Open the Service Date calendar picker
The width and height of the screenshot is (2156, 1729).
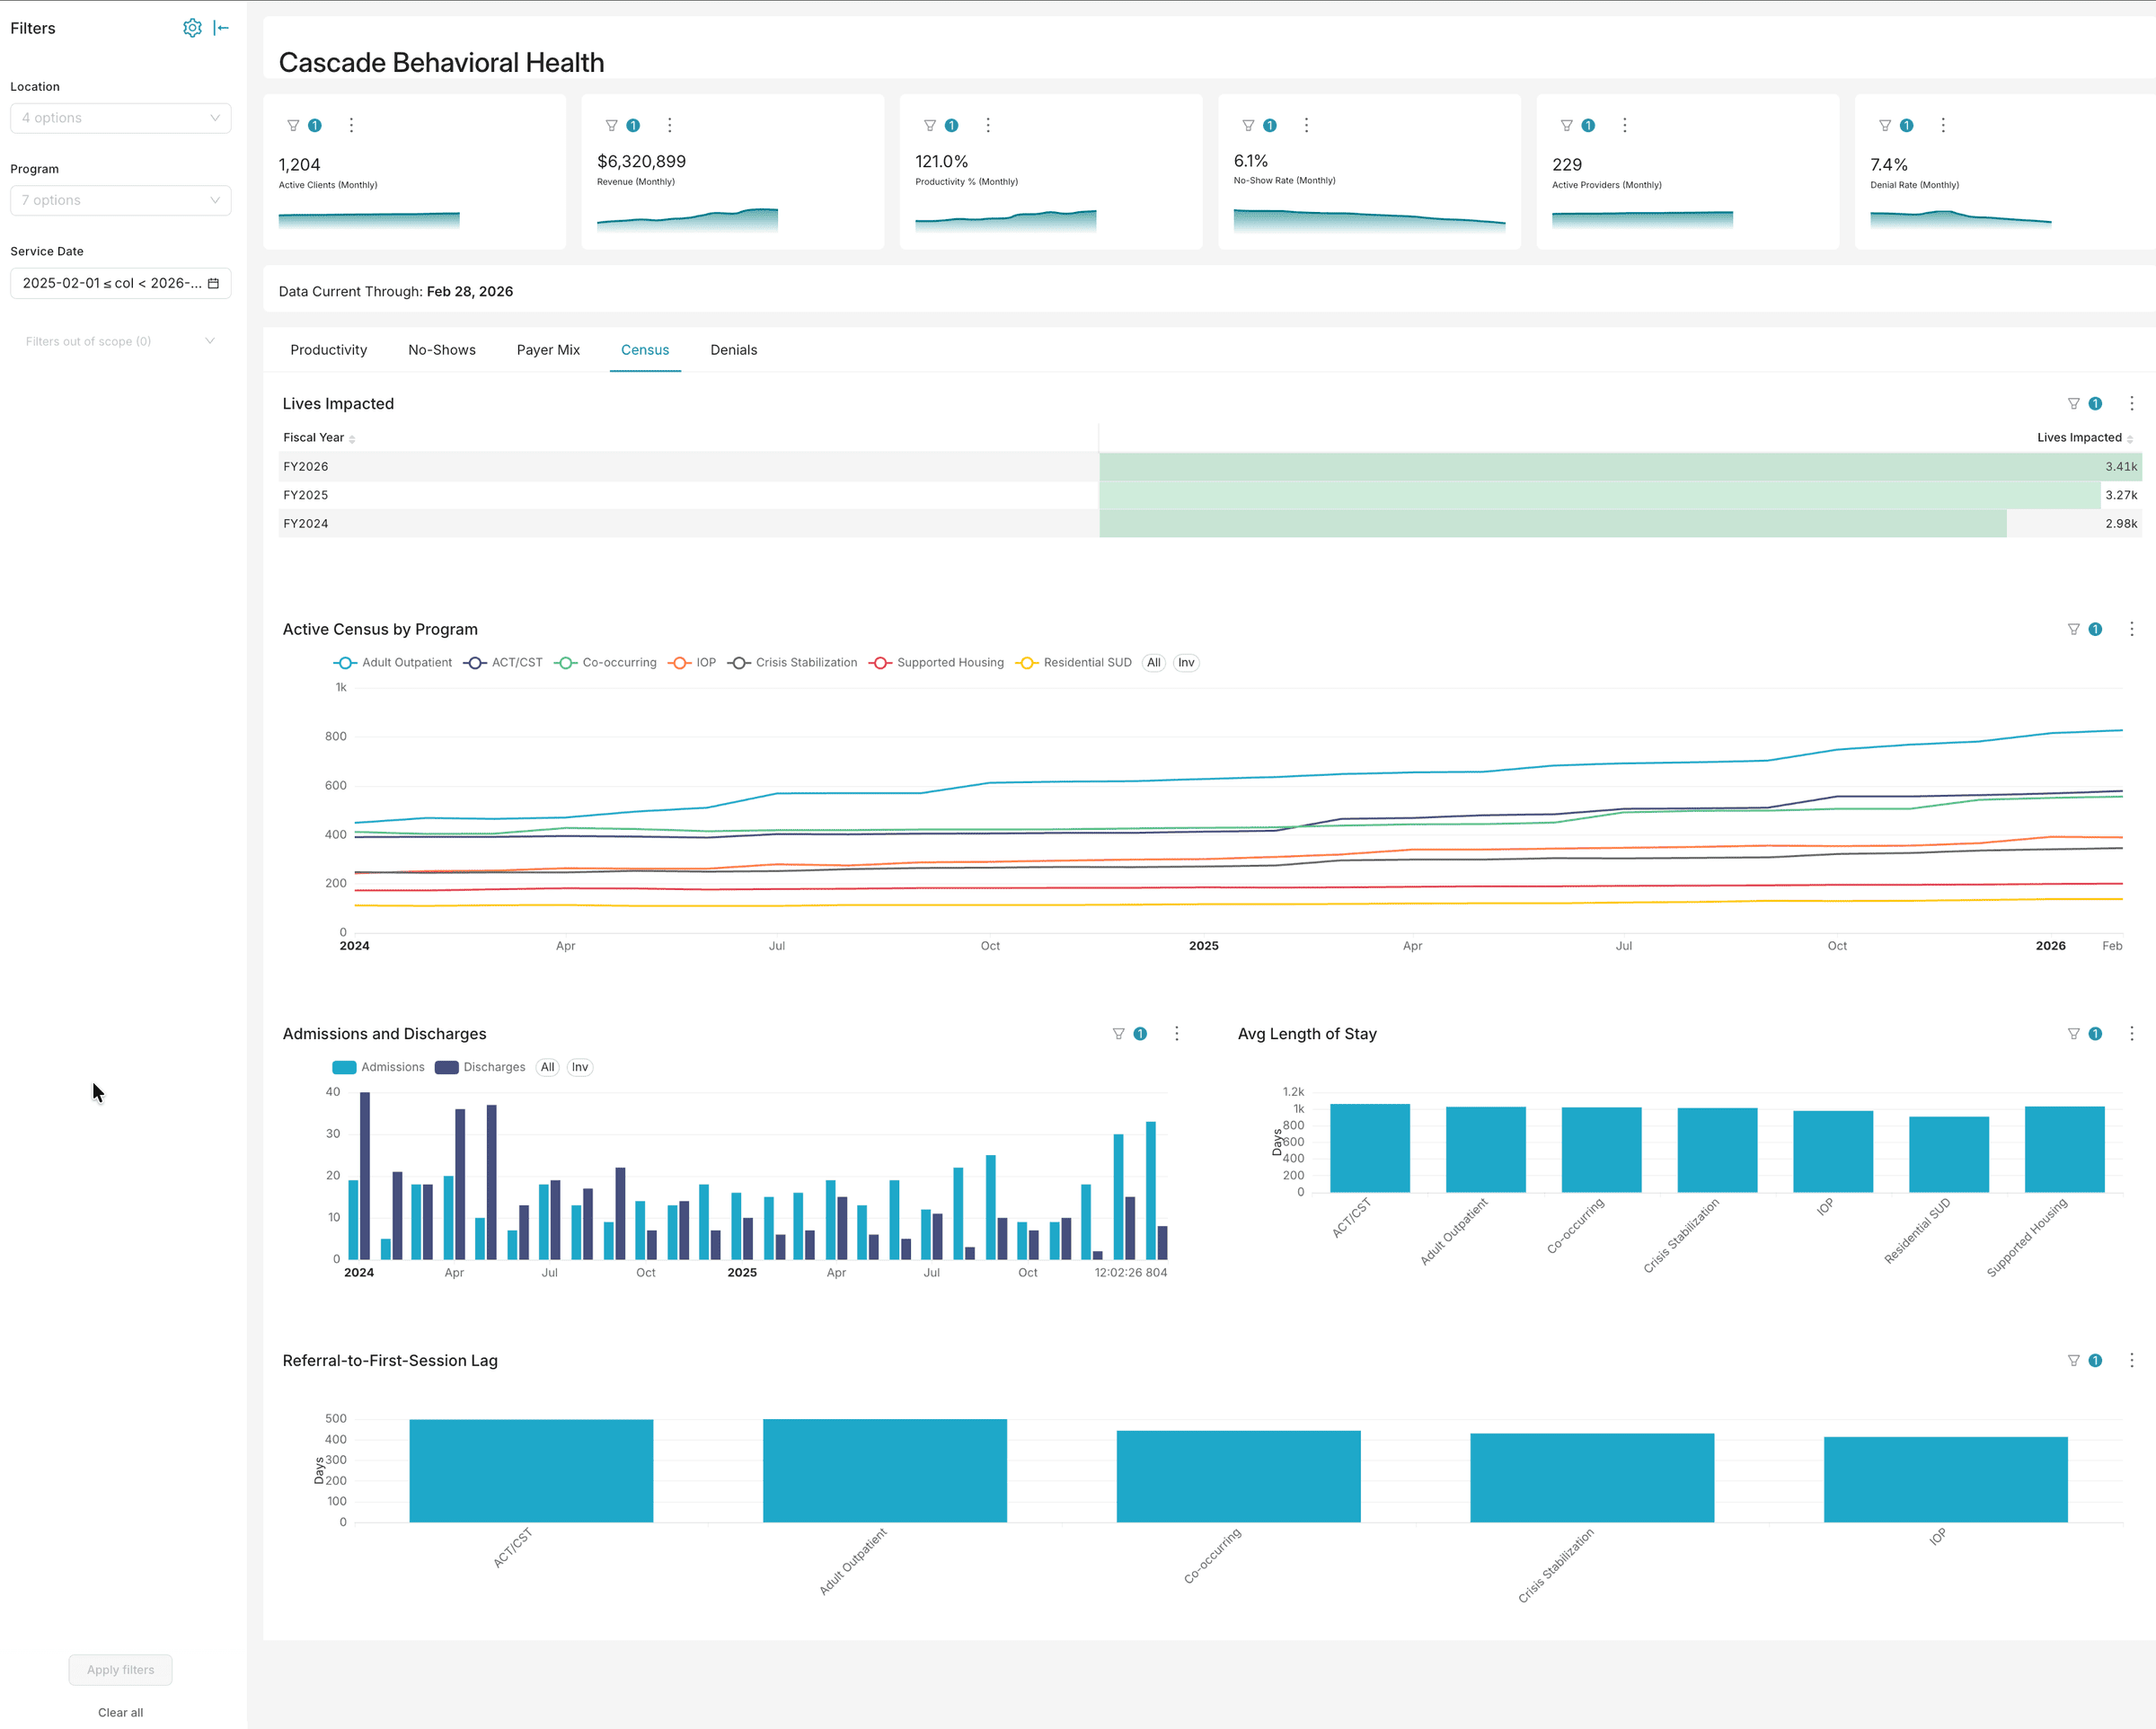click(212, 283)
